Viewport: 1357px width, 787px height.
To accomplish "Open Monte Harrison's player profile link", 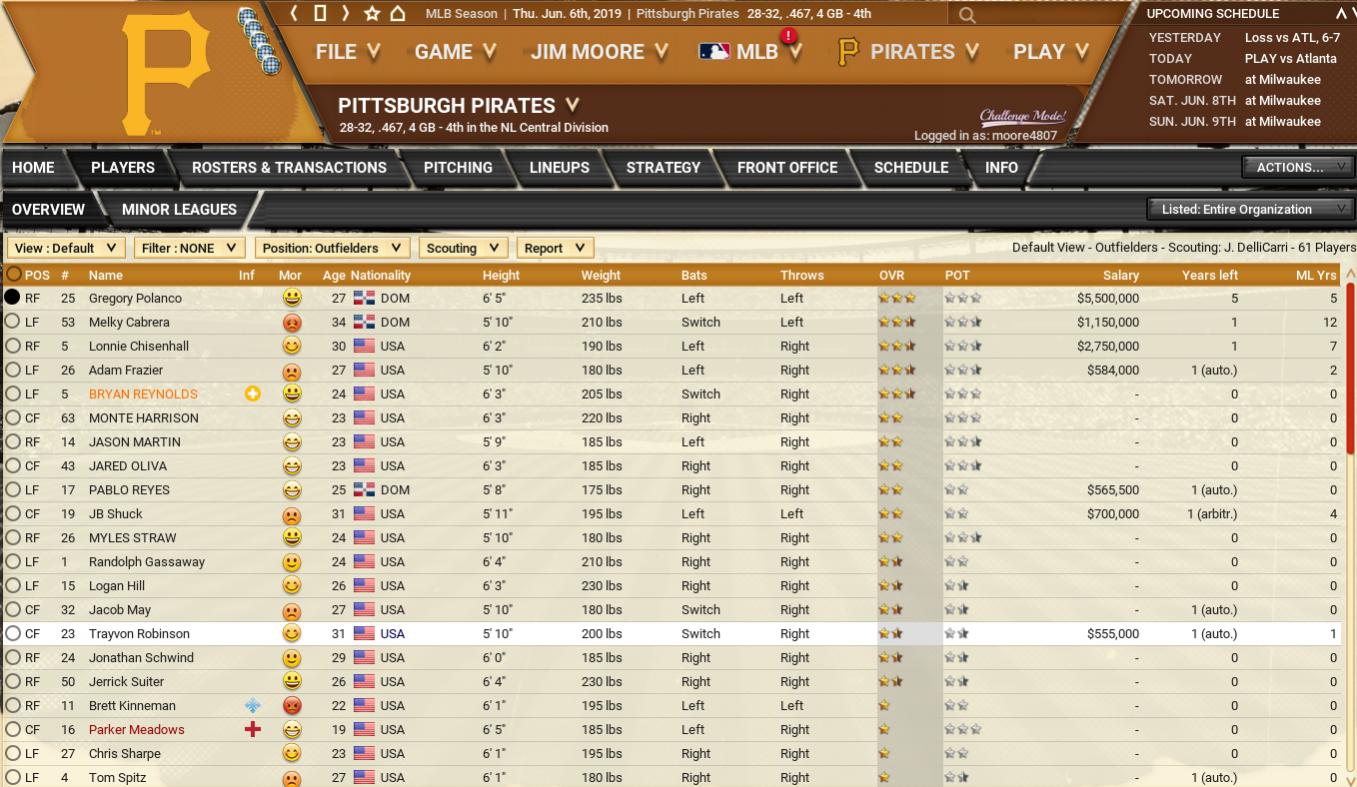I will point(143,418).
